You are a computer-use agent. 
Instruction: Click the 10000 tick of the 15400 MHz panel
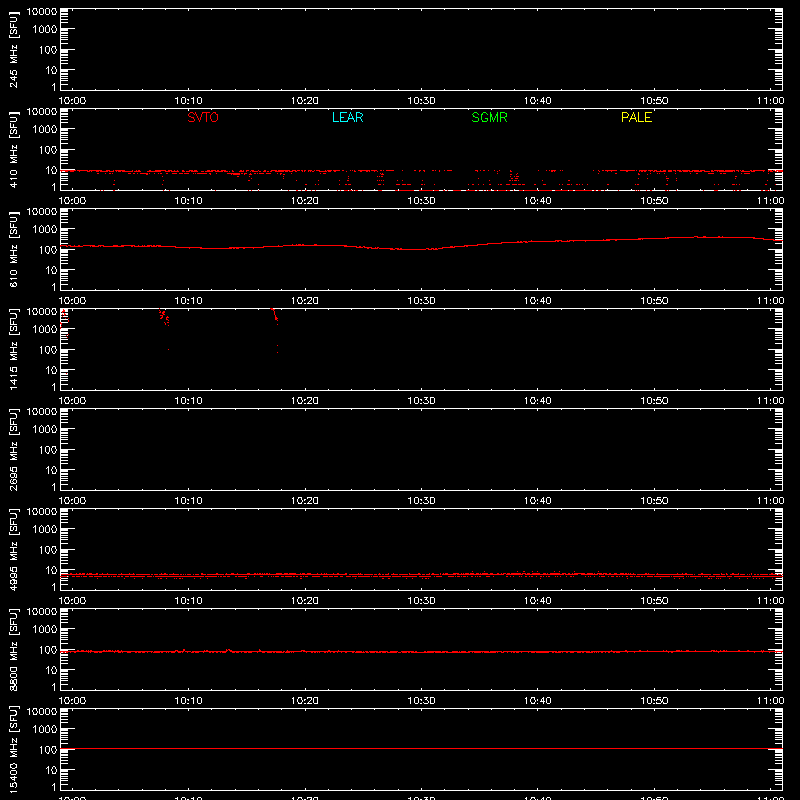[42, 712]
